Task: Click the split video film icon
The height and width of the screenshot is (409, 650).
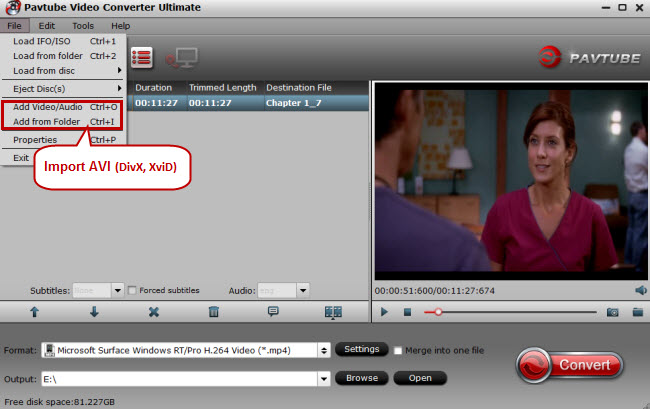Action: click(x=333, y=312)
